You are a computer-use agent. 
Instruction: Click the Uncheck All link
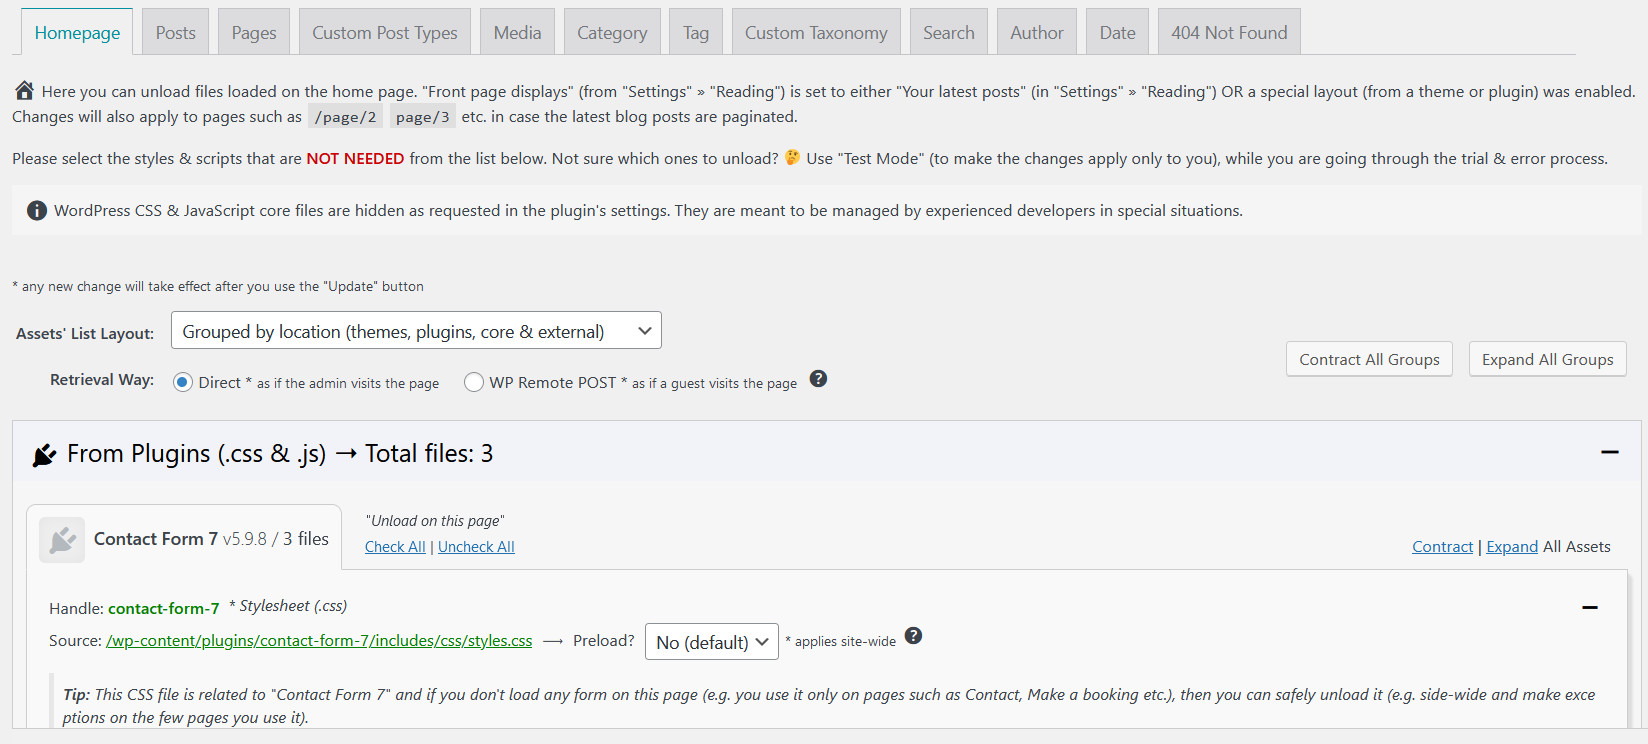[x=476, y=546]
